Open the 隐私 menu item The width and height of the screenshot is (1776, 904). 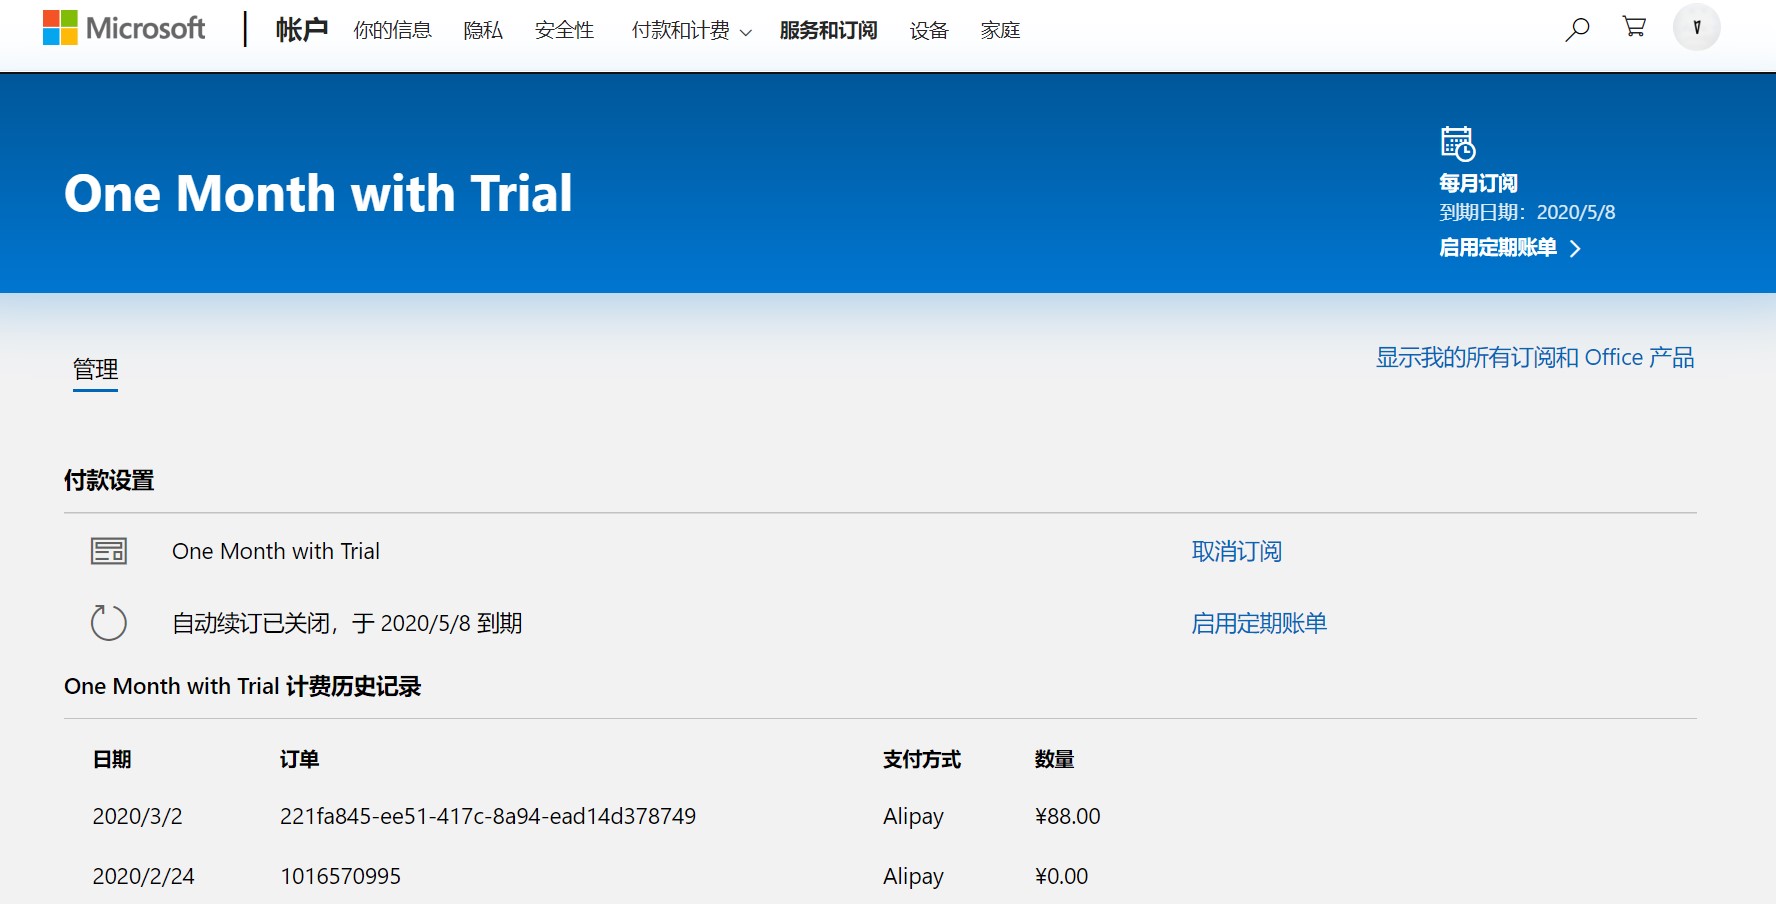(x=483, y=31)
